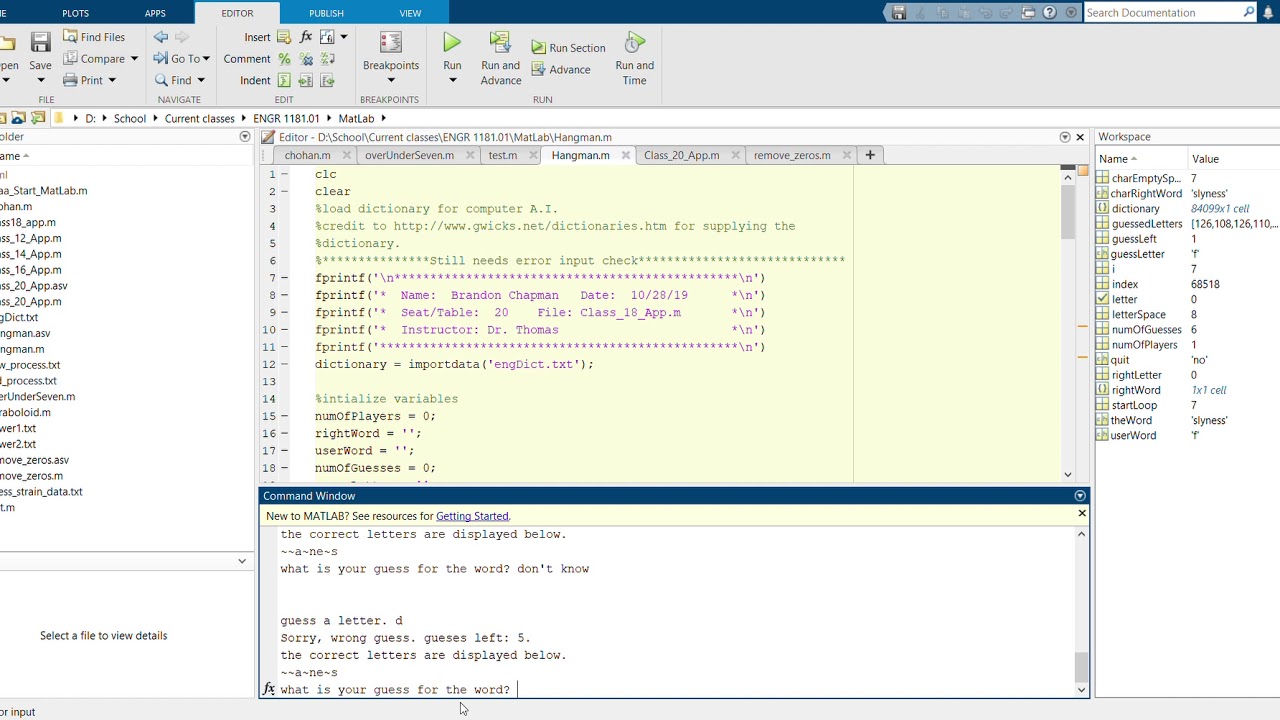Expand the Print dropdown

tap(112, 81)
